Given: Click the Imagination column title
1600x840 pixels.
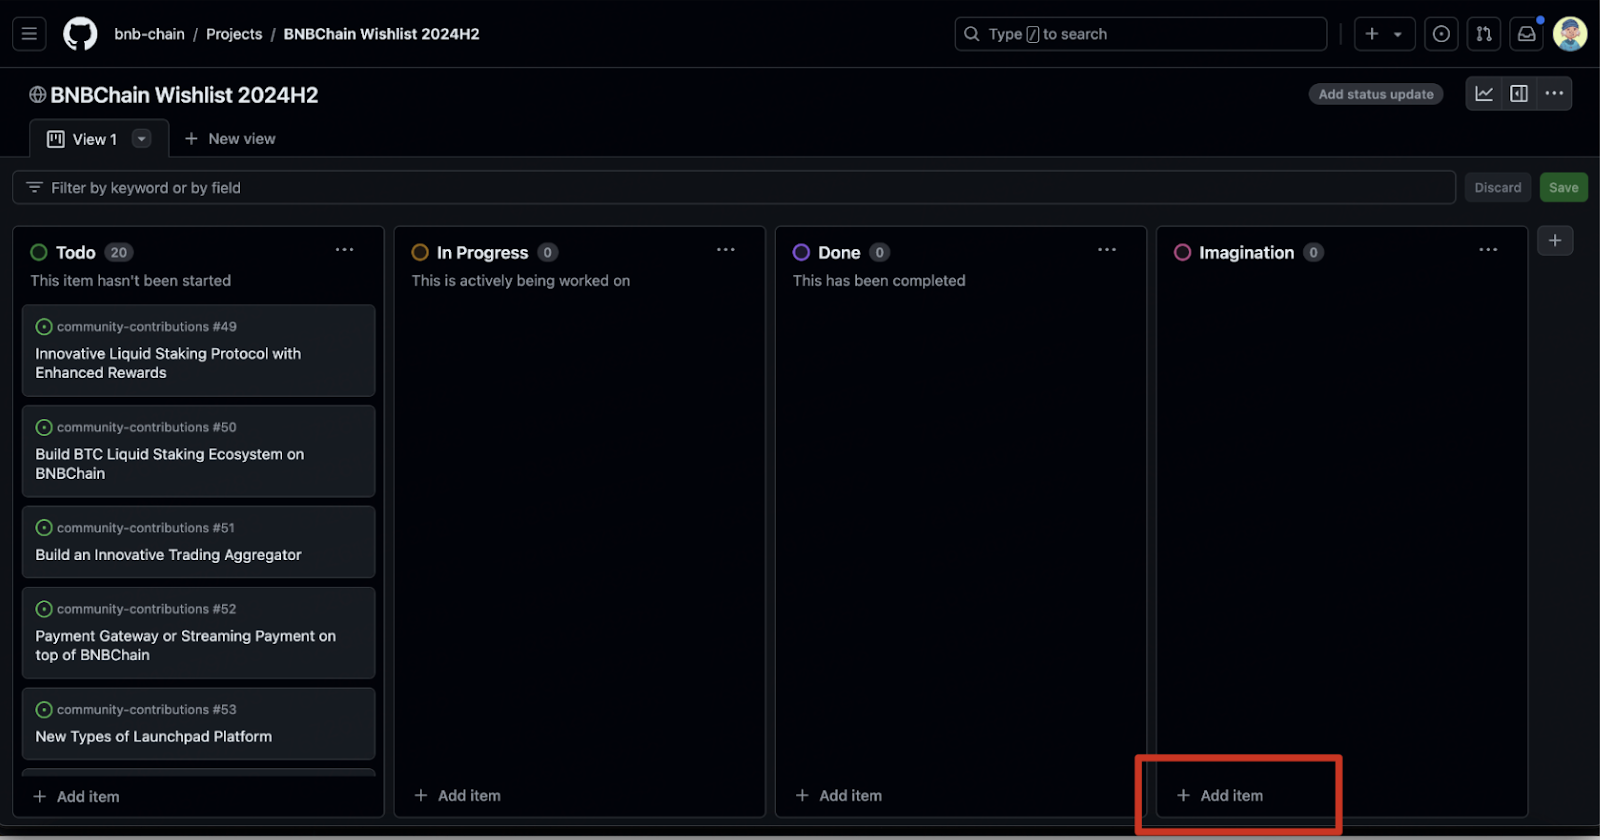Looking at the screenshot, I should pos(1246,253).
